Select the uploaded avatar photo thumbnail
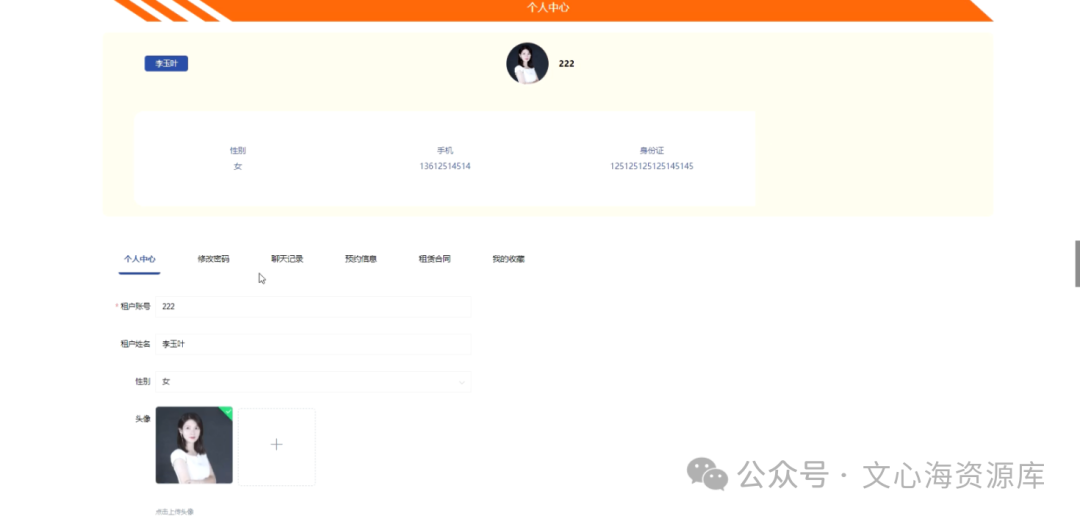The image size is (1080, 519). click(194, 445)
